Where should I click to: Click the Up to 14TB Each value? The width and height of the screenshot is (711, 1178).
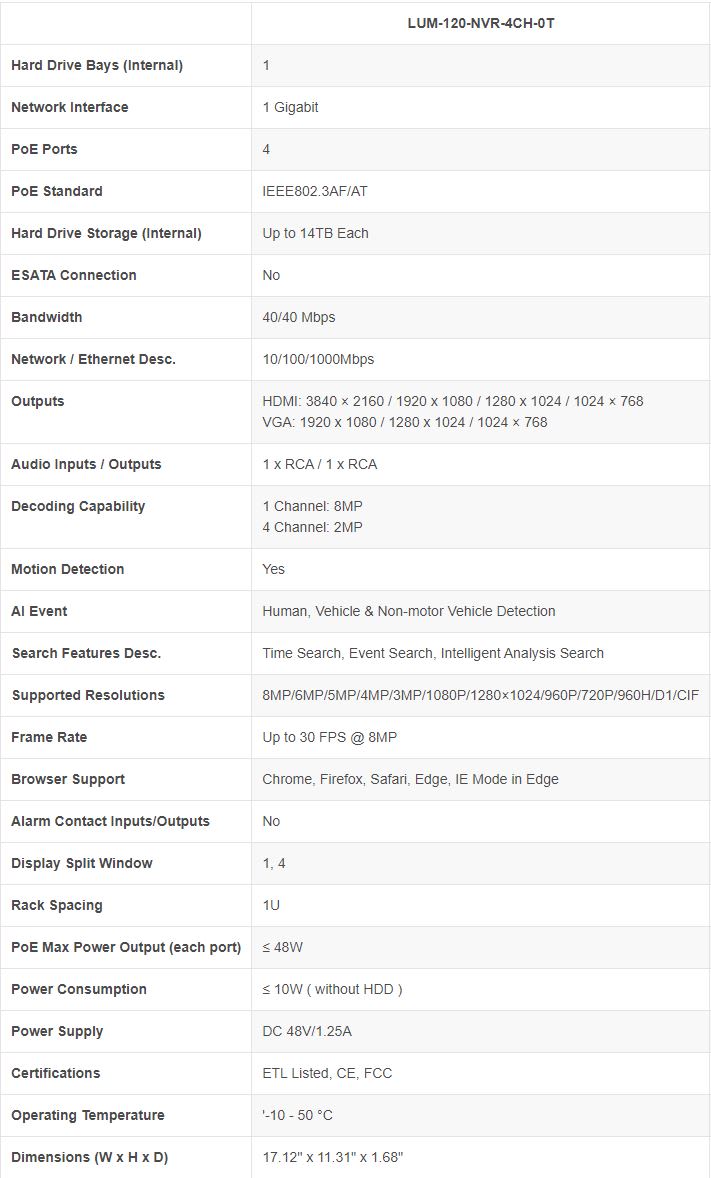click(315, 233)
